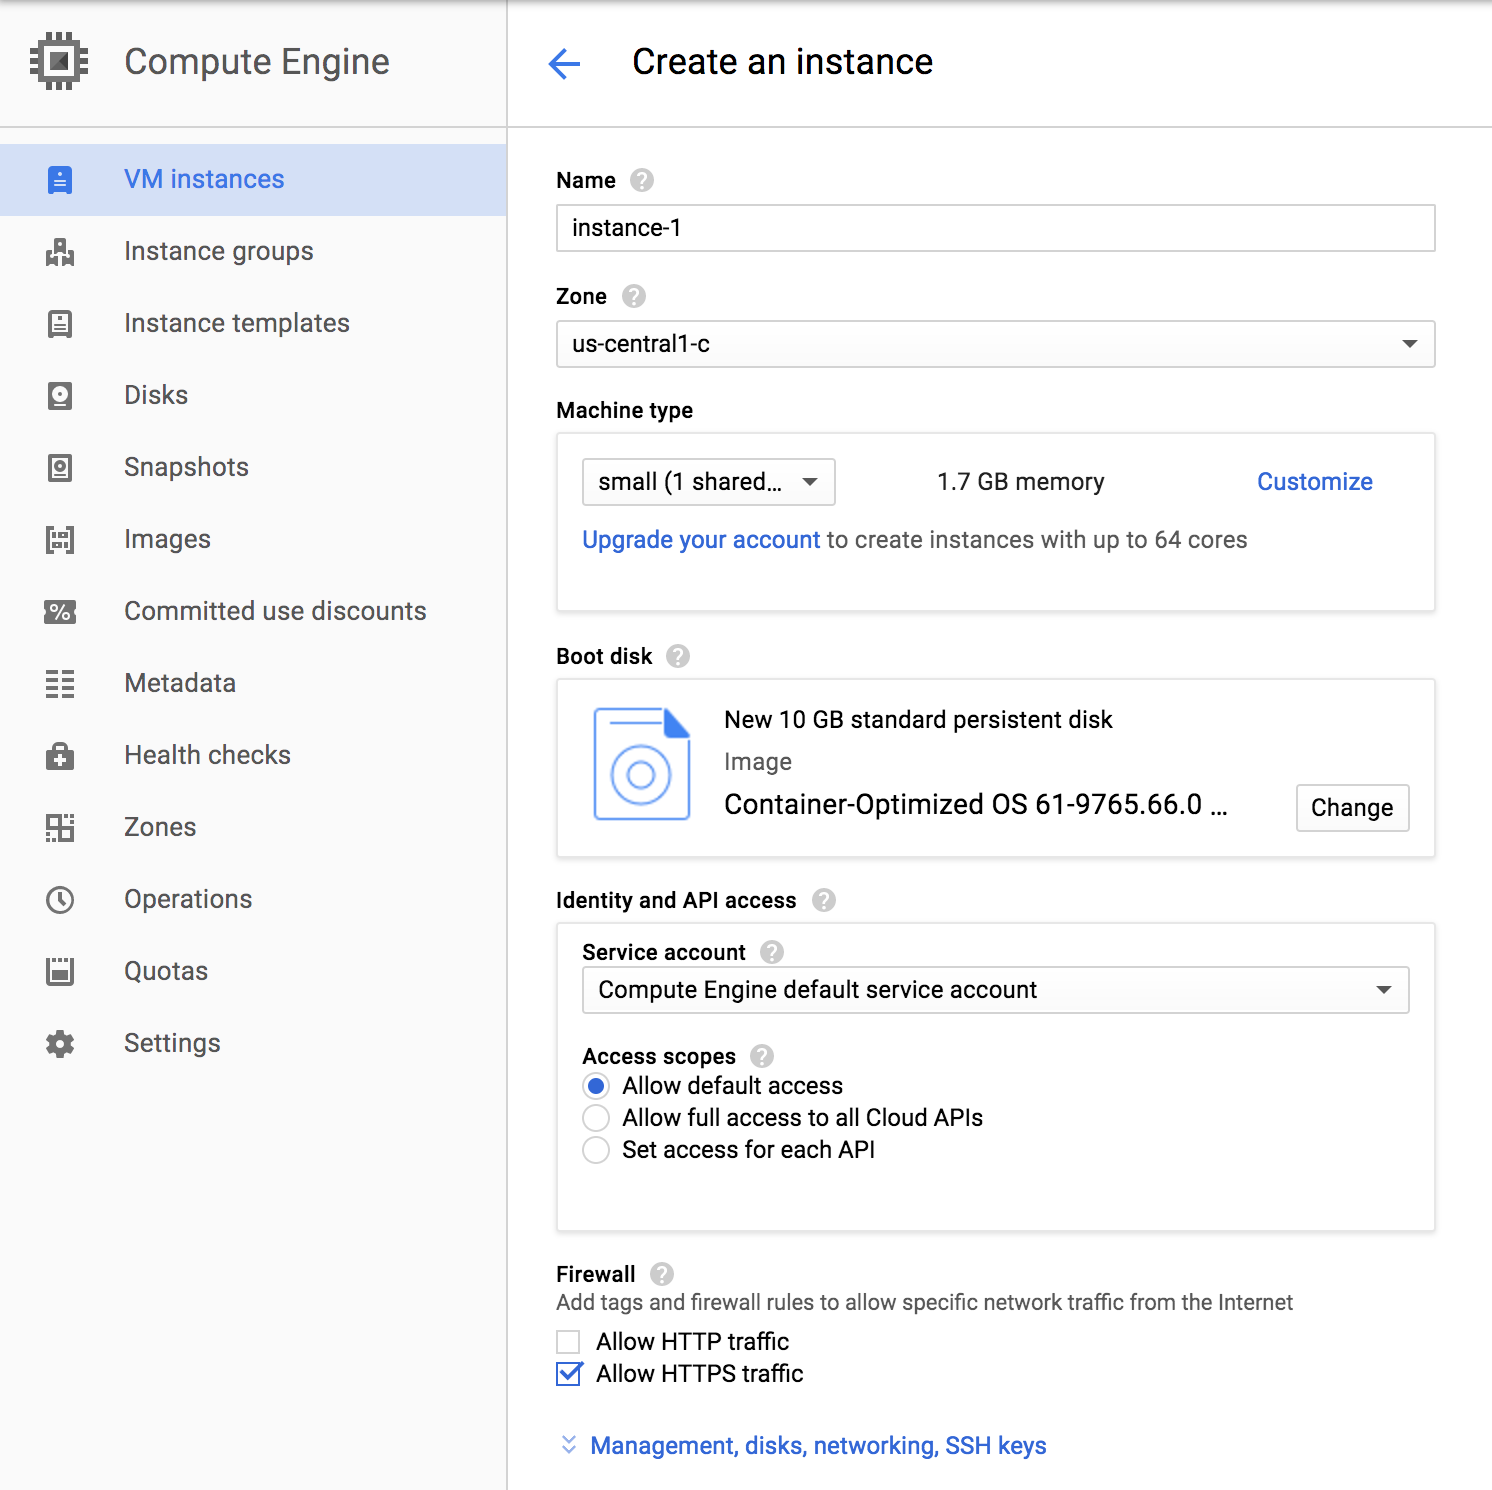The image size is (1492, 1490).
Task: Expand Management, disks, networking, SSH keys
Action: 817,1446
